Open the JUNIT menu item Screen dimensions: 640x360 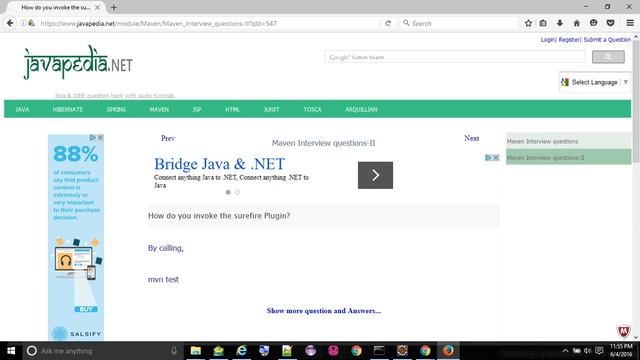tap(271, 109)
